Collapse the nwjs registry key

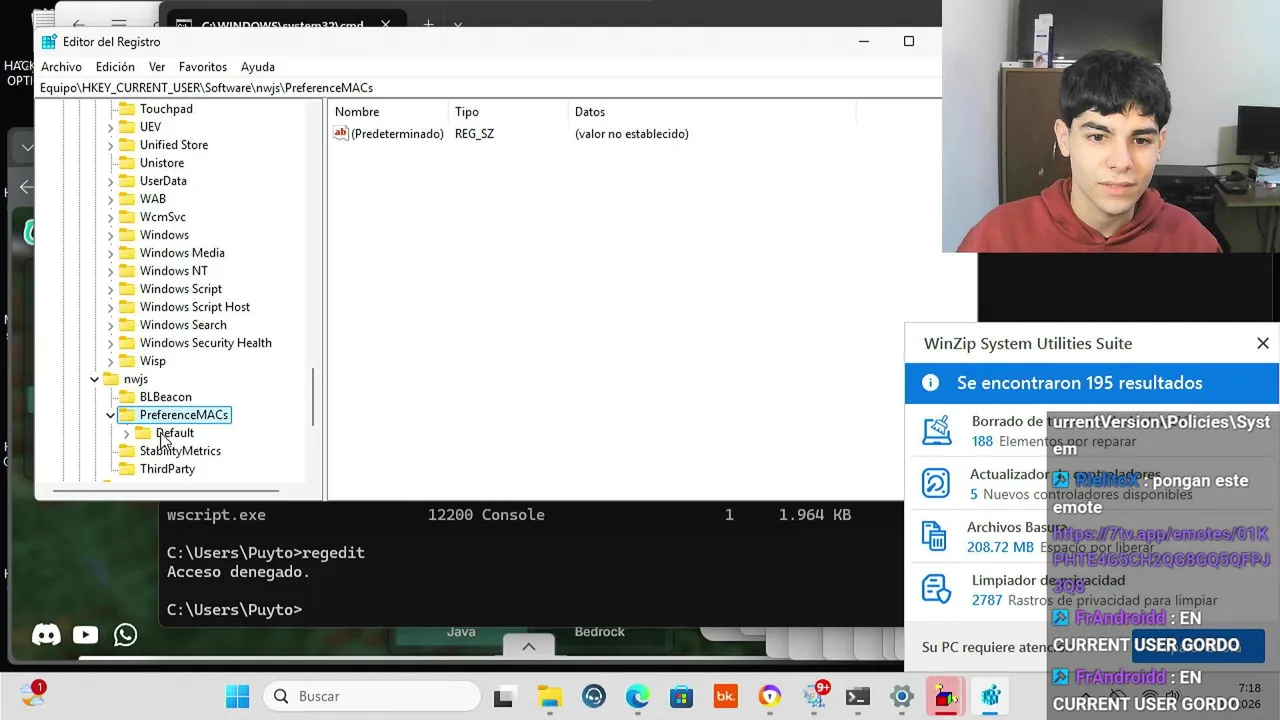(x=95, y=379)
